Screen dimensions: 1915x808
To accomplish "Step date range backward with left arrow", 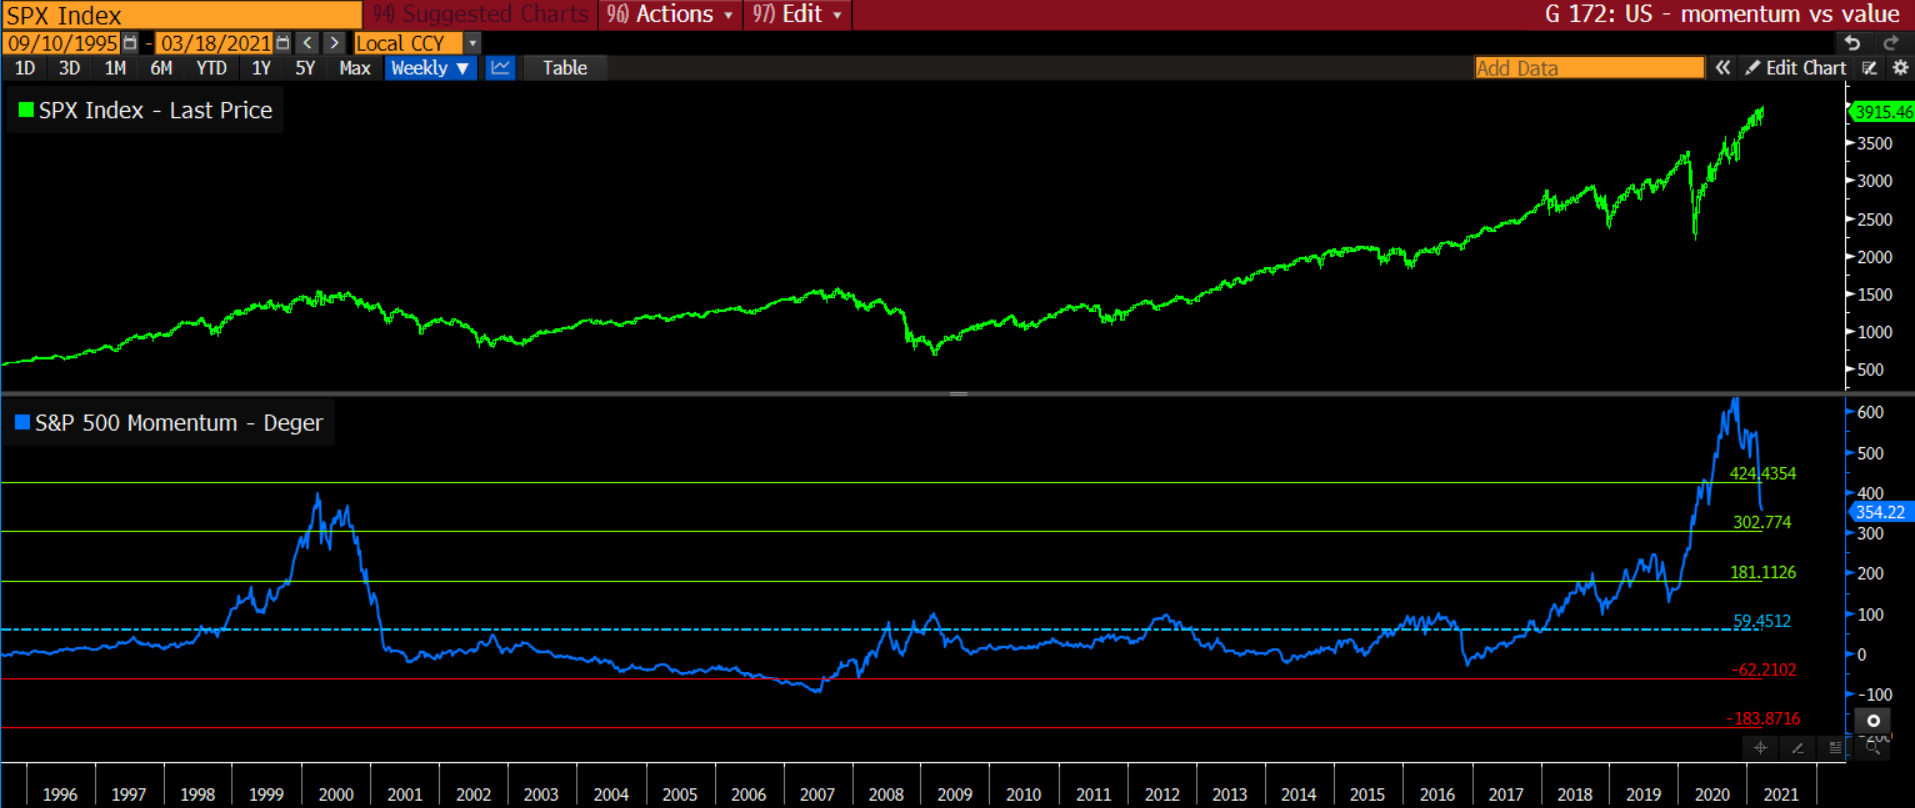I will point(308,43).
